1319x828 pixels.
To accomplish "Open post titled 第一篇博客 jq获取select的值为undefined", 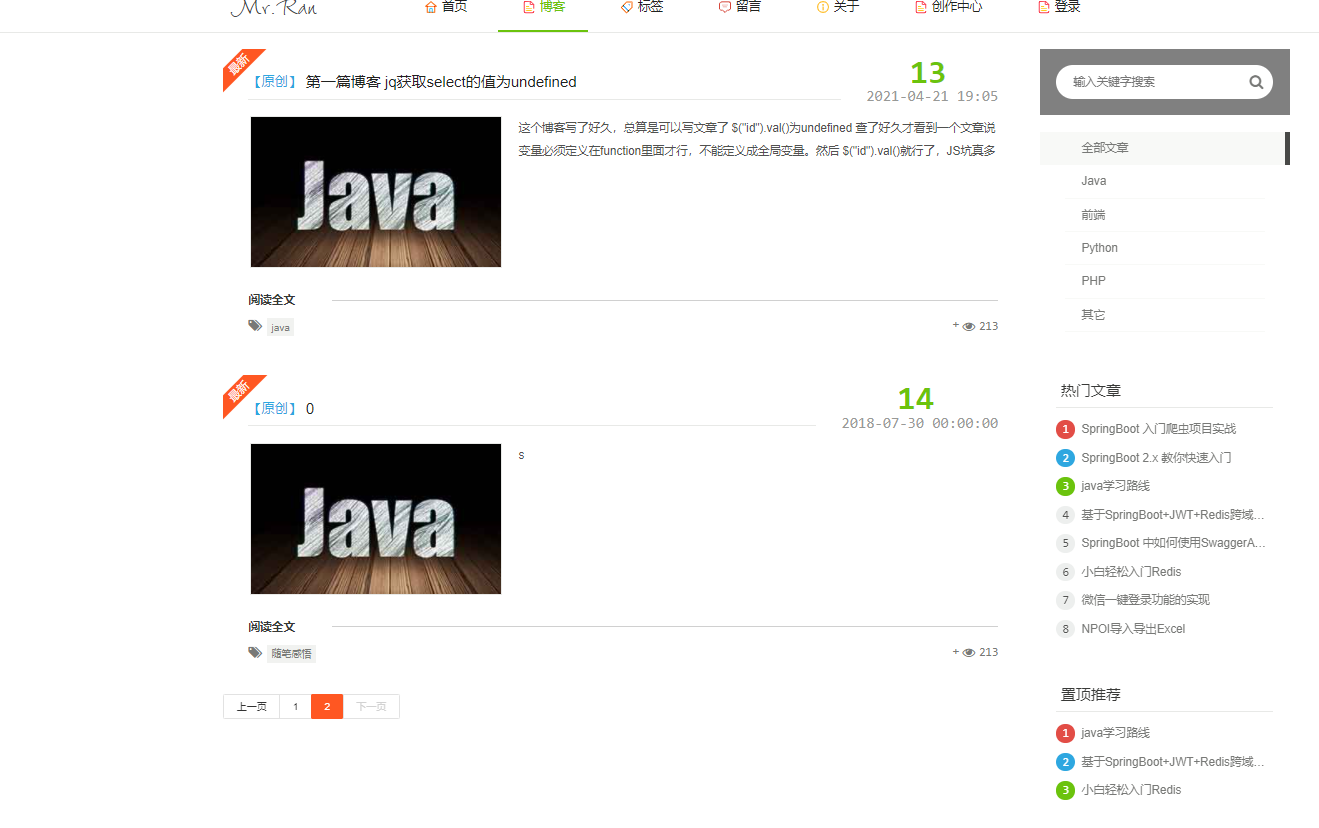I will pyautogui.click(x=441, y=82).
